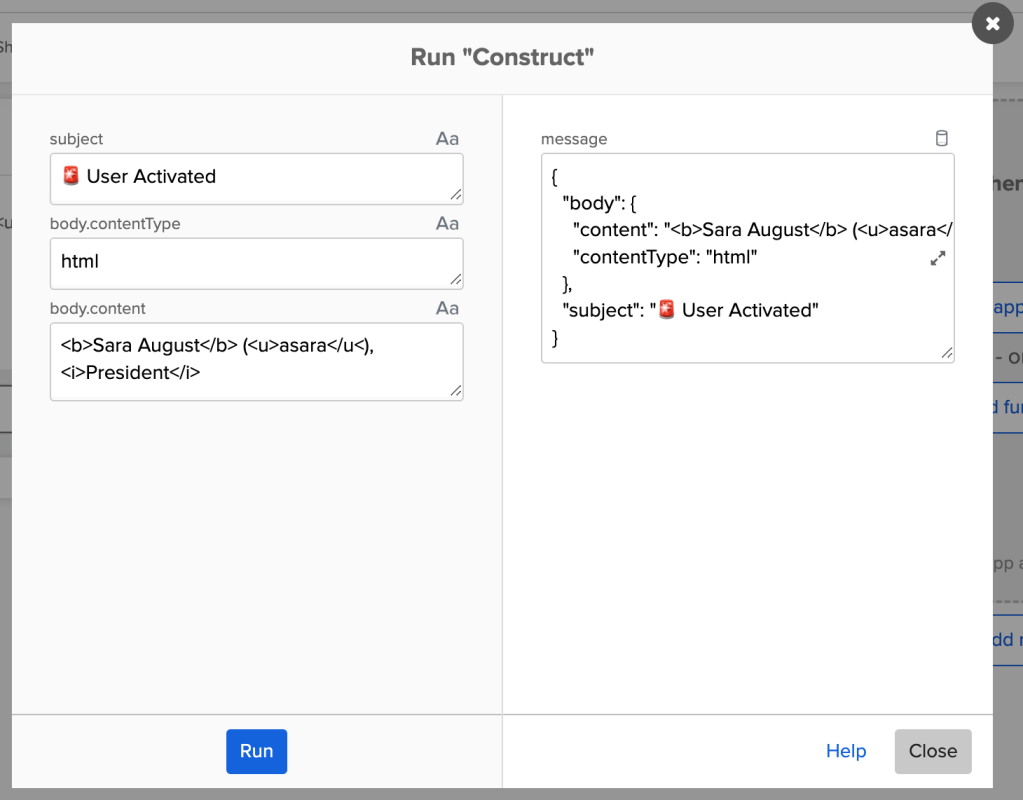Click the resize handle of the body.contentType field
Viewport: 1023px width, 800px height.
[456, 280]
